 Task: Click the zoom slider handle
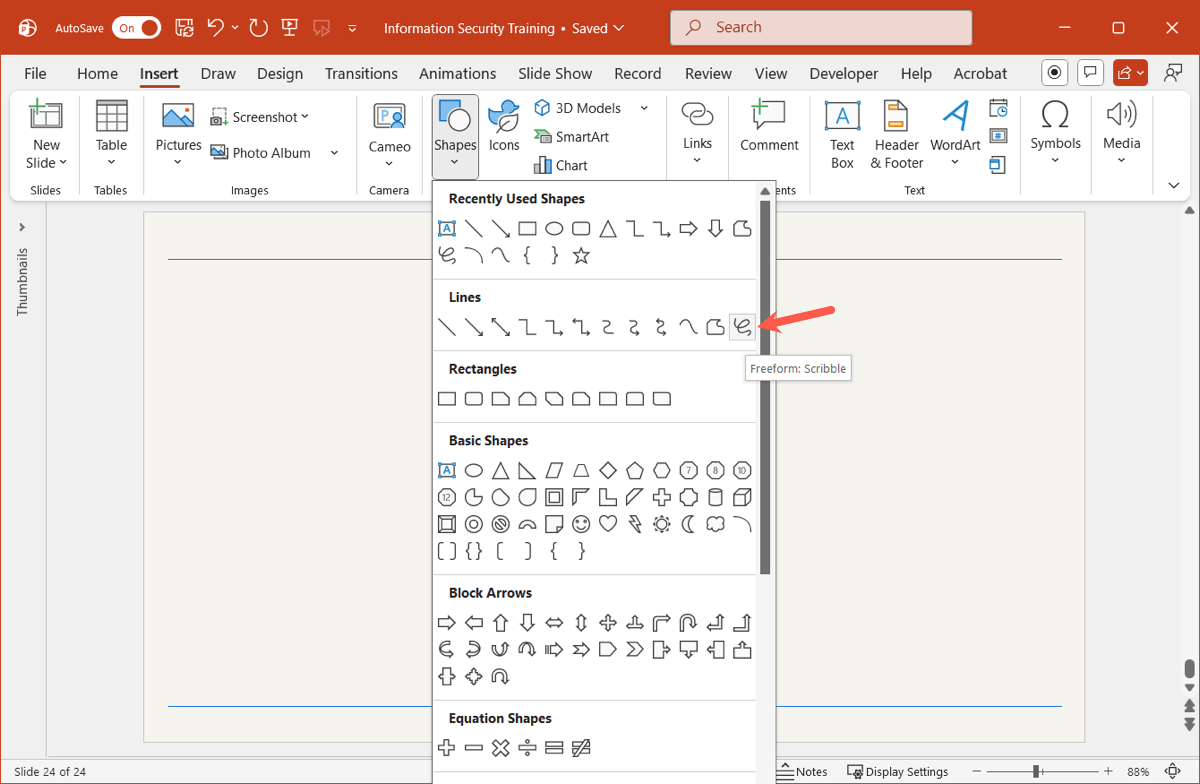point(1038,771)
